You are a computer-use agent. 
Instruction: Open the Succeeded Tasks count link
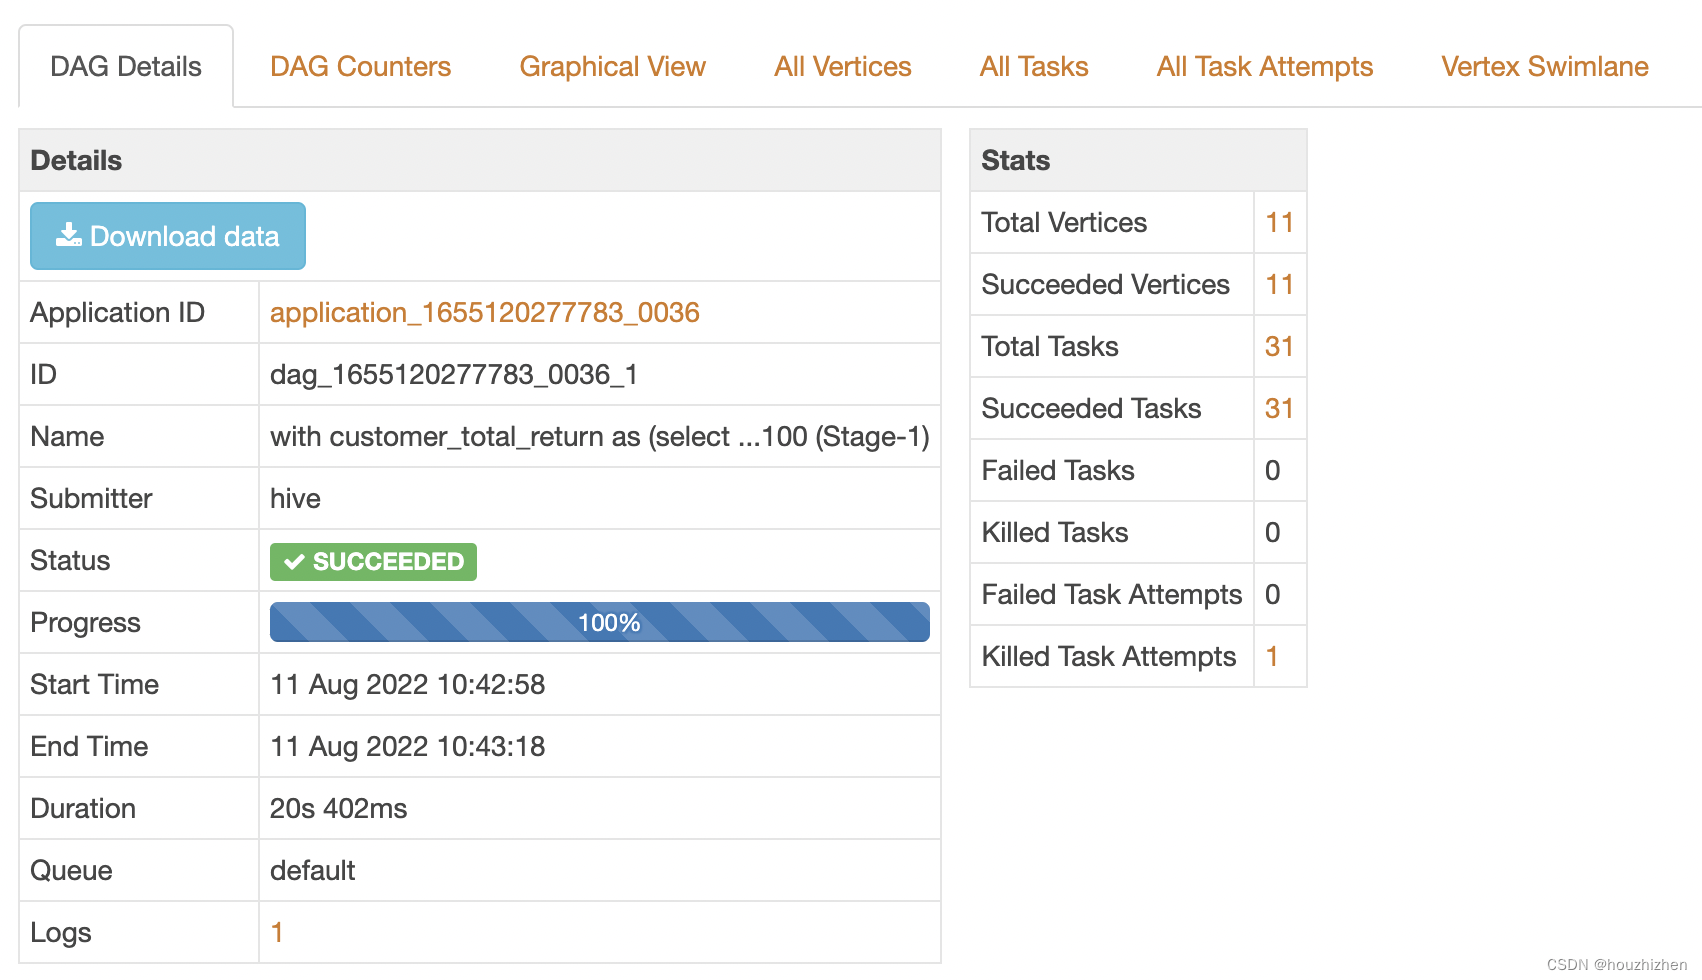[1279, 409]
